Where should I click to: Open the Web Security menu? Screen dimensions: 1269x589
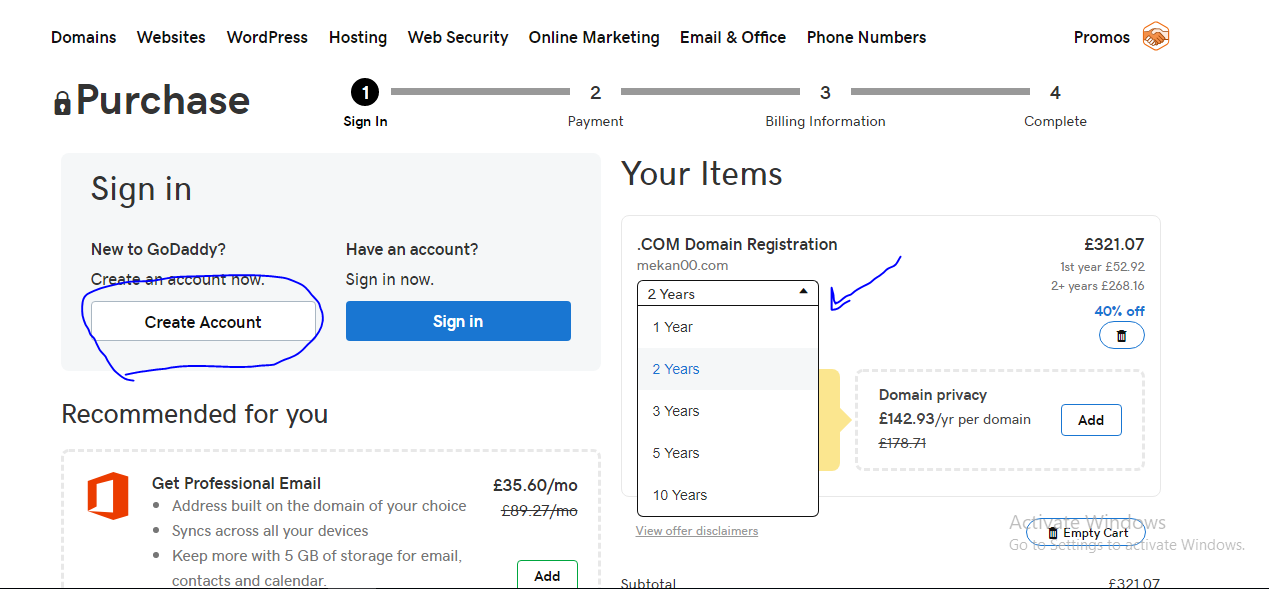[x=458, y=37]
